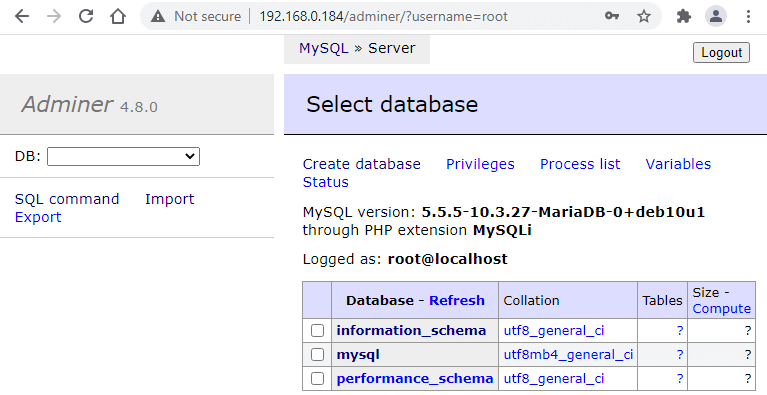The width and height of the screenshot is (767, 395).
Task: Click utf8_general_ci collation for performance_schema
Action: point(554,378)
